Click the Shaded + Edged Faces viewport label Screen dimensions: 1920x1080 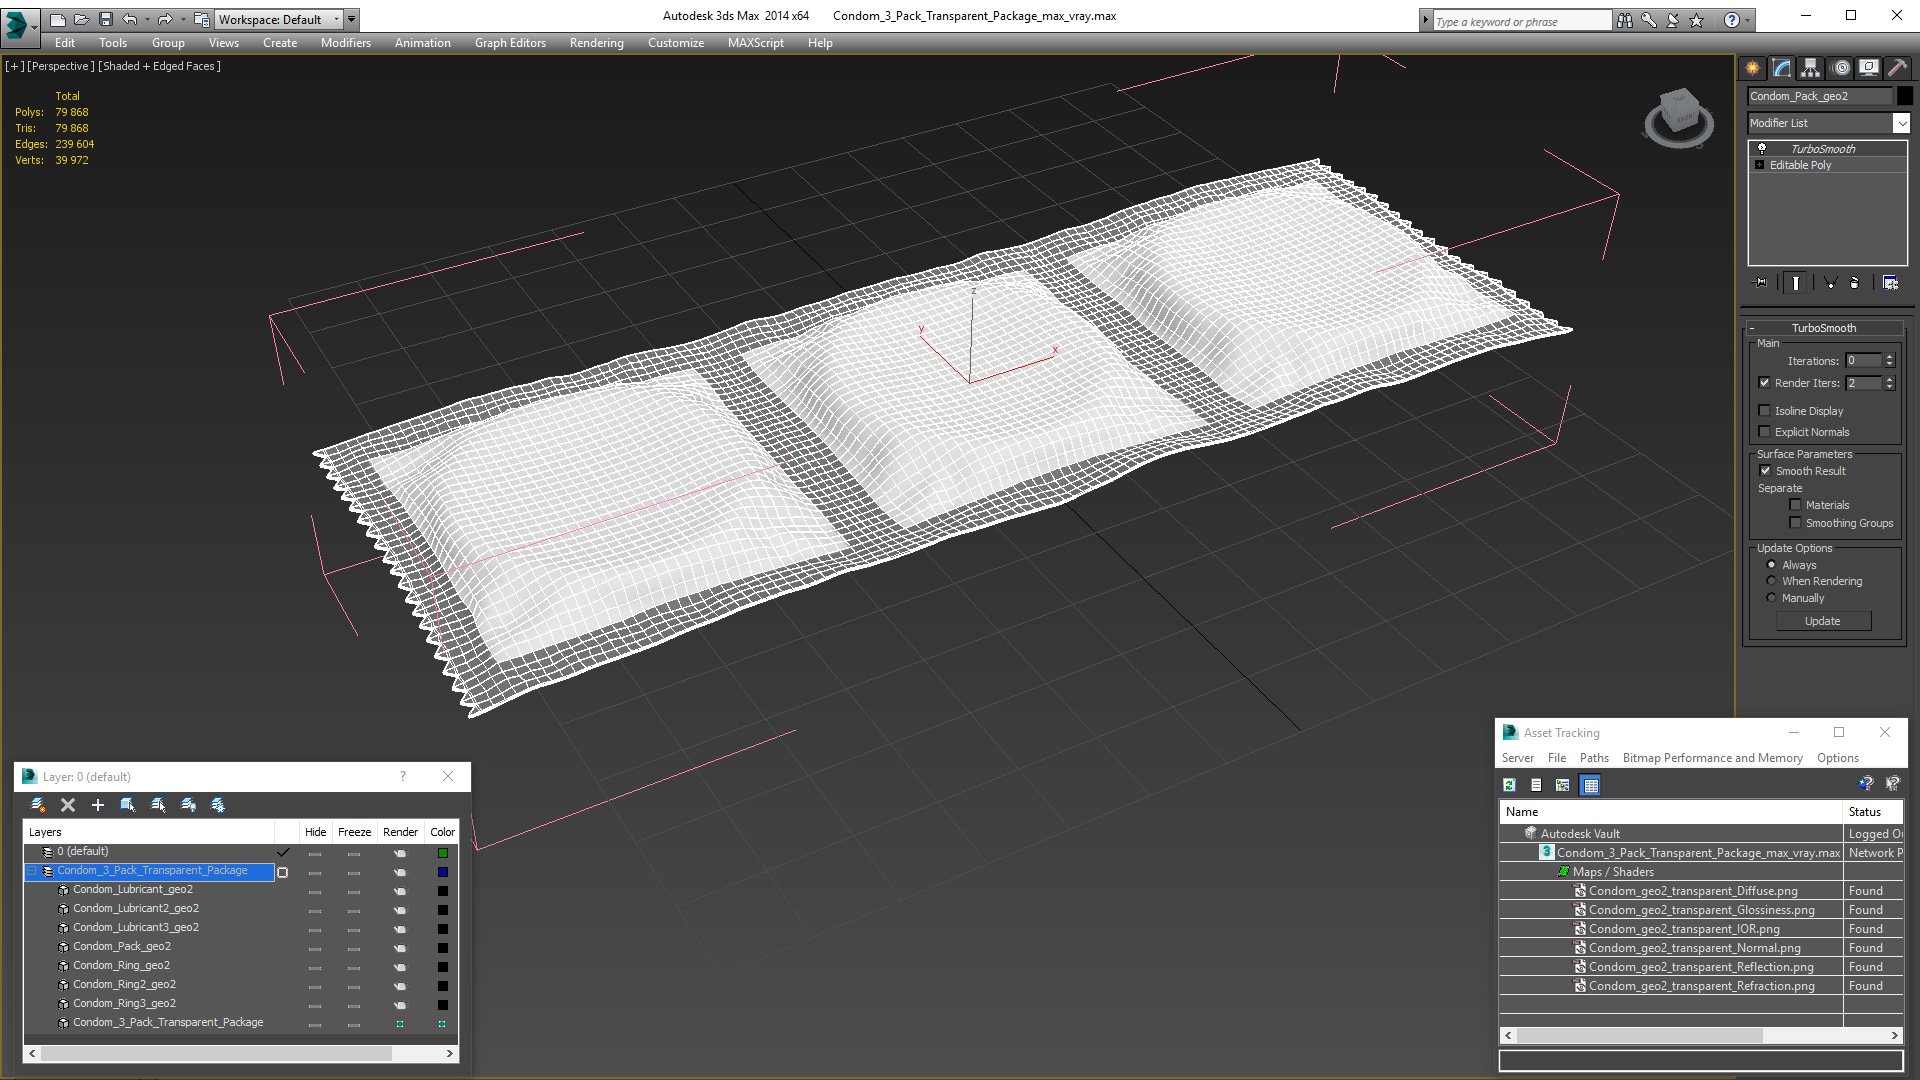click(160, 66)
